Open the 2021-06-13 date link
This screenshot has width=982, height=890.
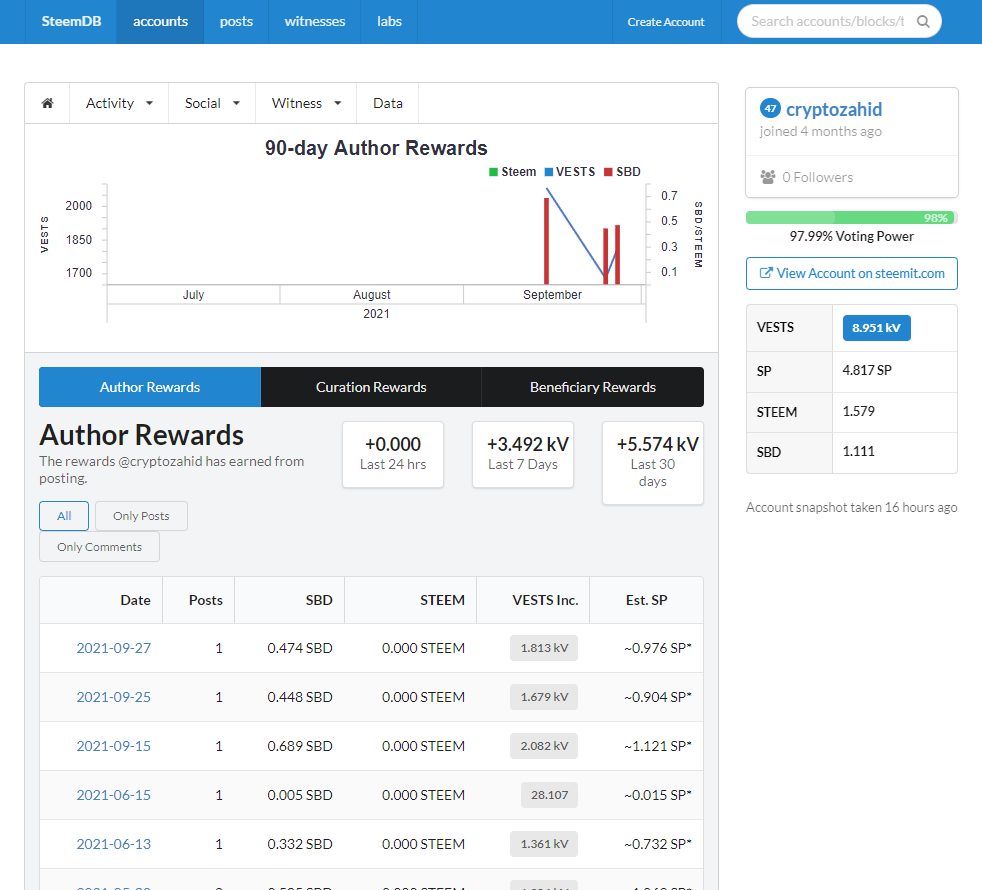point(113,844)
